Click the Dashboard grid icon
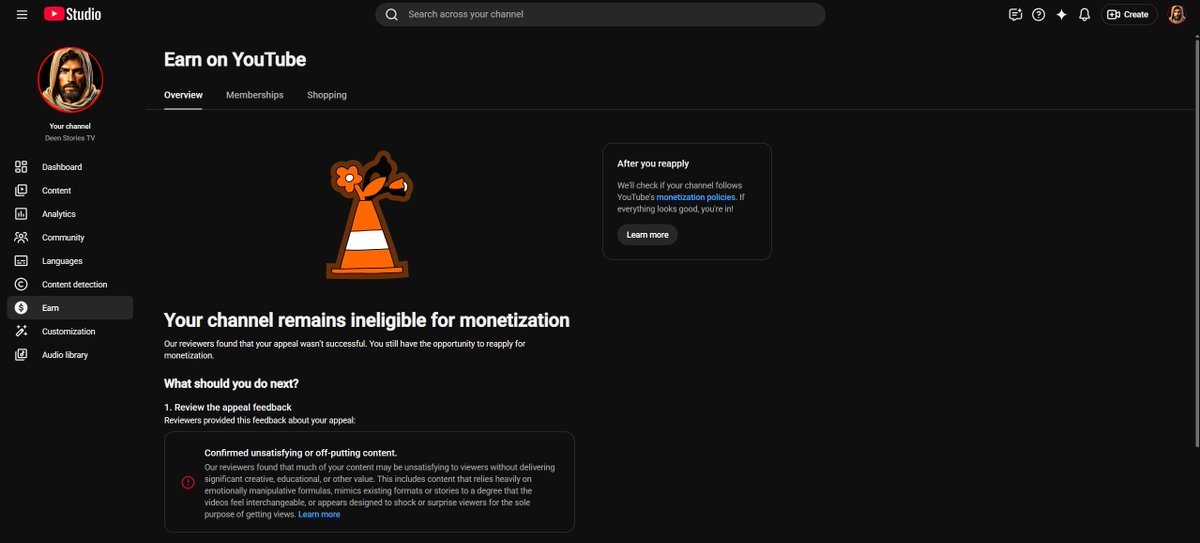 [x=21, y=167]
